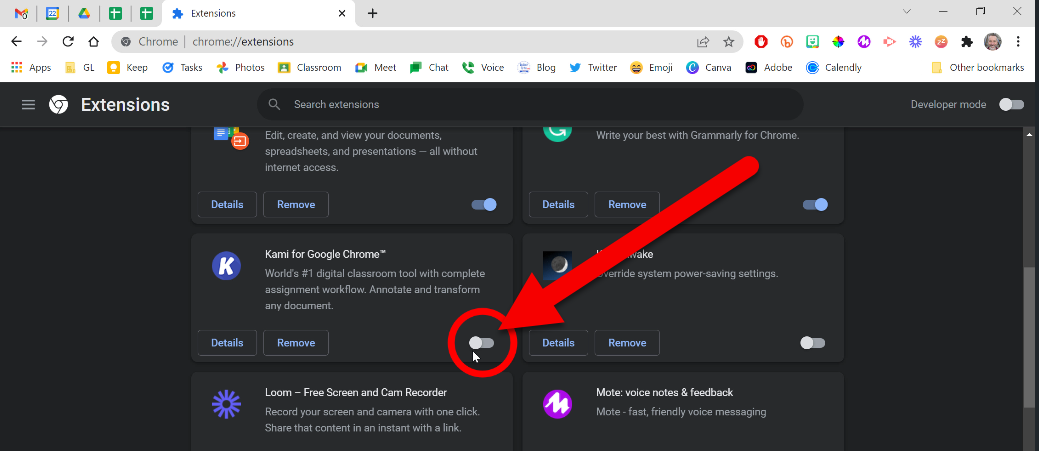Open the pink Screencastify arrow extension icon
Screen dimensions: 1039x451
889,42
